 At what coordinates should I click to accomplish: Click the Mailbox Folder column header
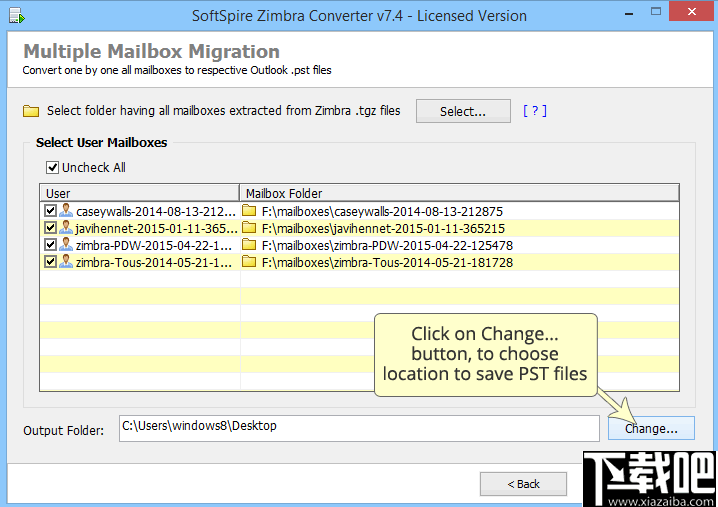(459, 193)
